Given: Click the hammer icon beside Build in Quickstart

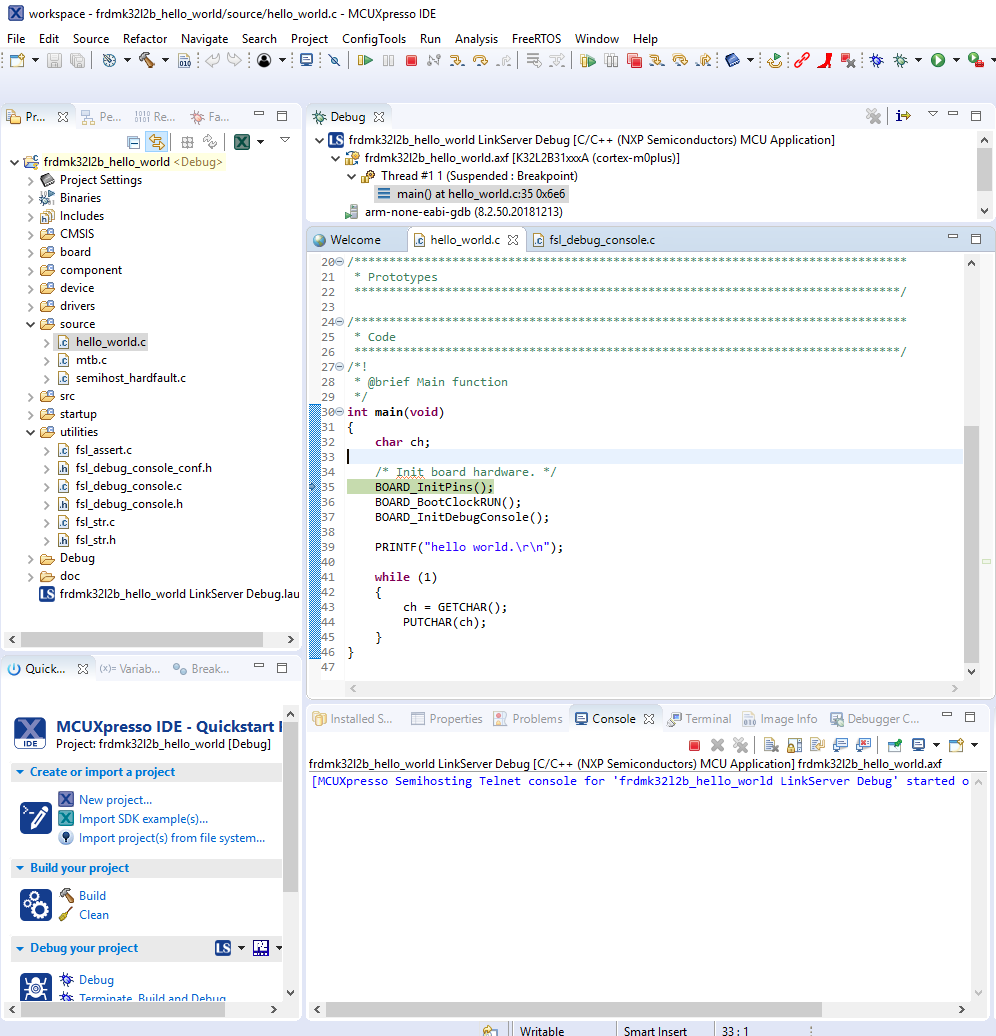Looking at the screenshot, I should (x=67, y=895).
